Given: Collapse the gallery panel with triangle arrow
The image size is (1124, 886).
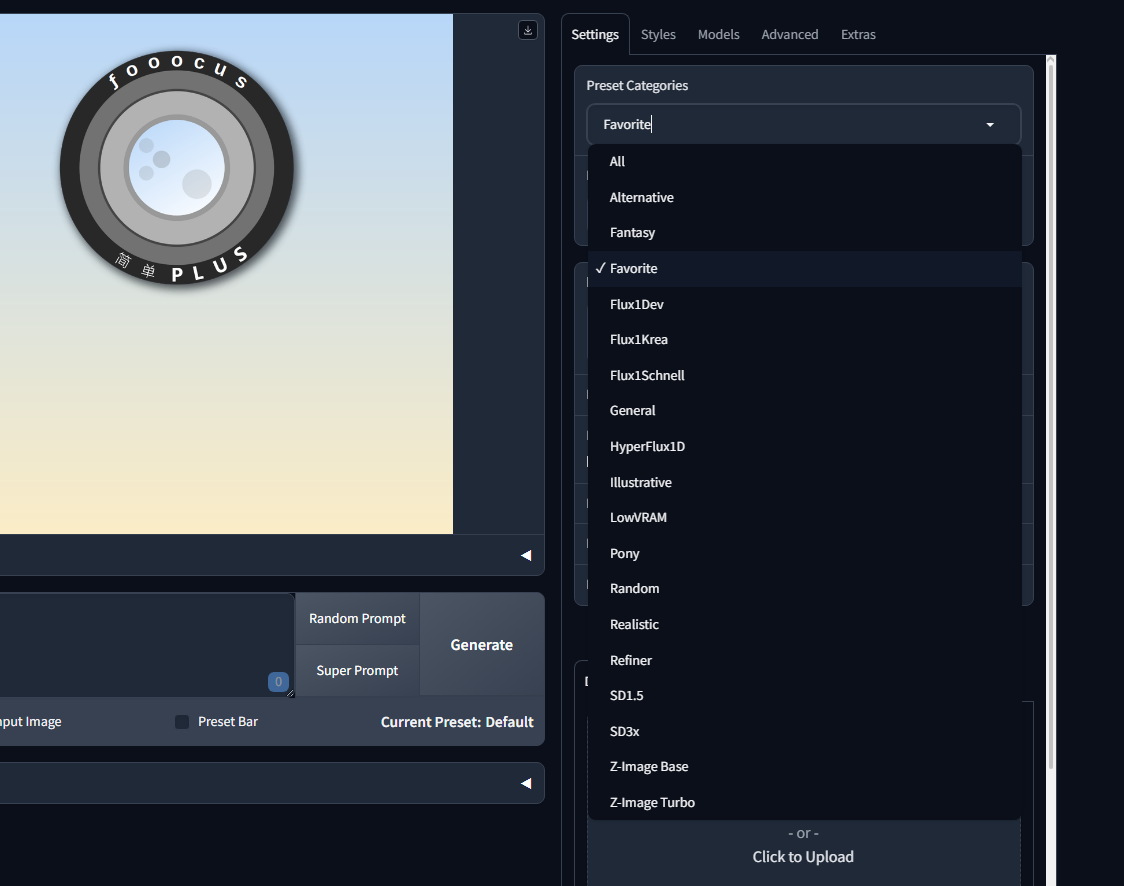Looking at the screenshot, I should 526,556.
